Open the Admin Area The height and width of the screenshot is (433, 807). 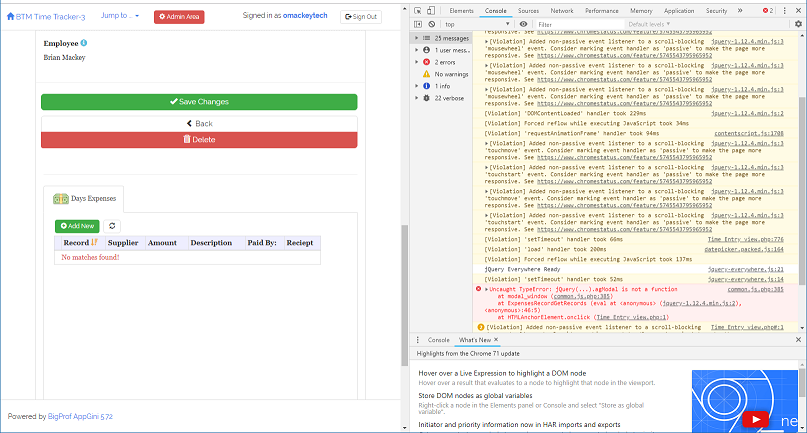pyautogui.click(x=179, y=16)
